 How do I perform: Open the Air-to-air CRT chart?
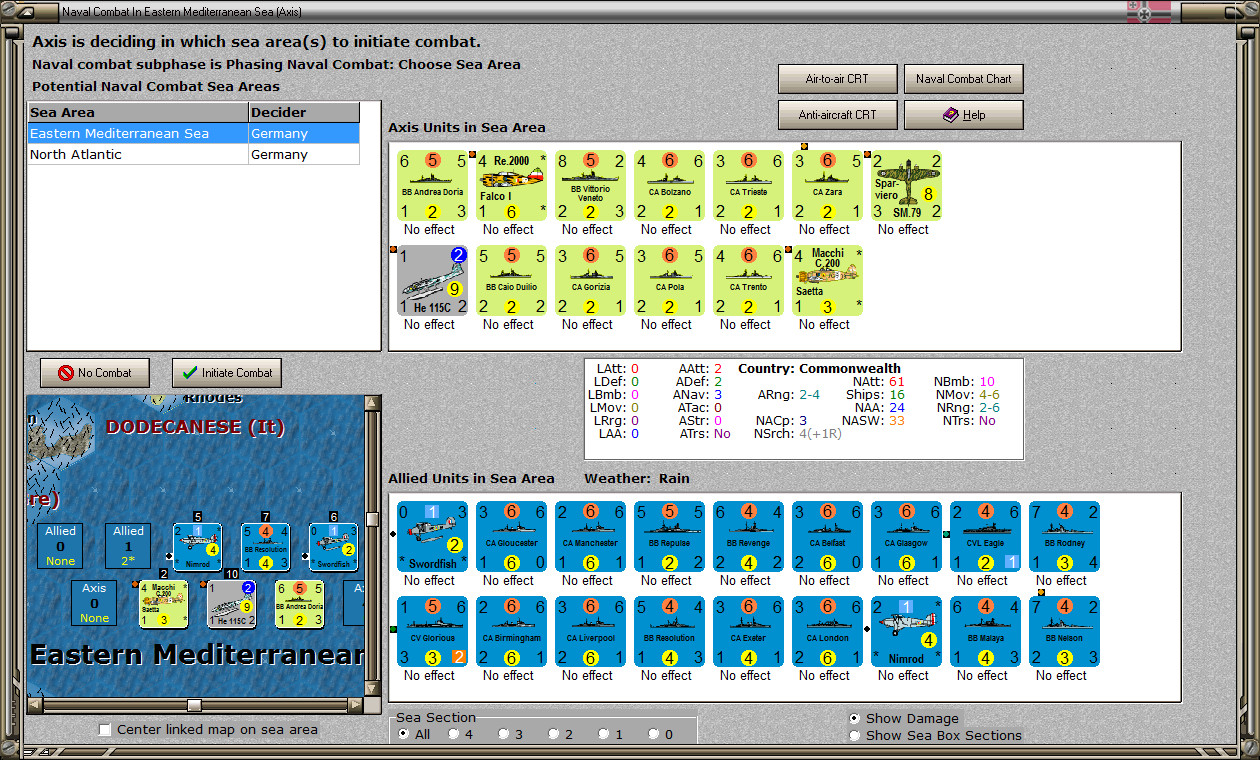coord(838,79)
